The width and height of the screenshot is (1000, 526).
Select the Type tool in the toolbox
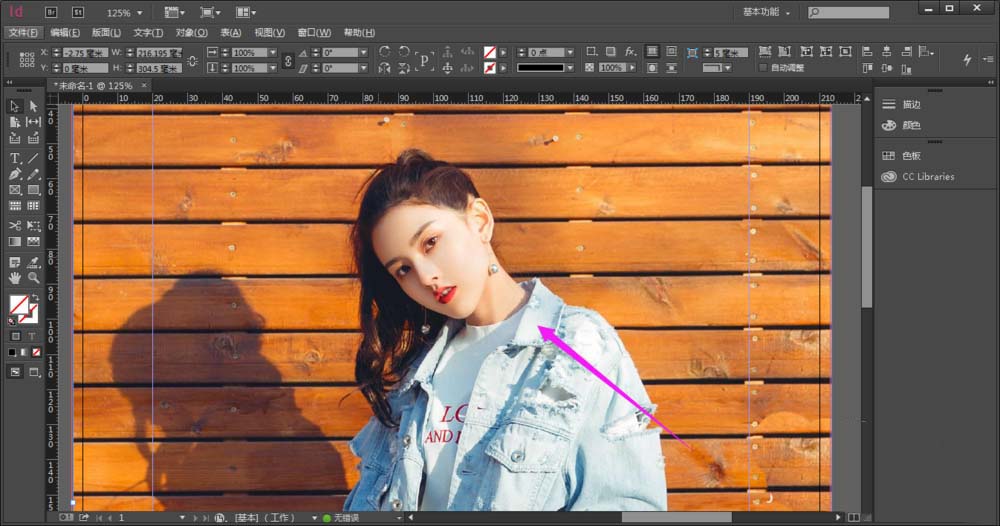click(x=15, y=158)
